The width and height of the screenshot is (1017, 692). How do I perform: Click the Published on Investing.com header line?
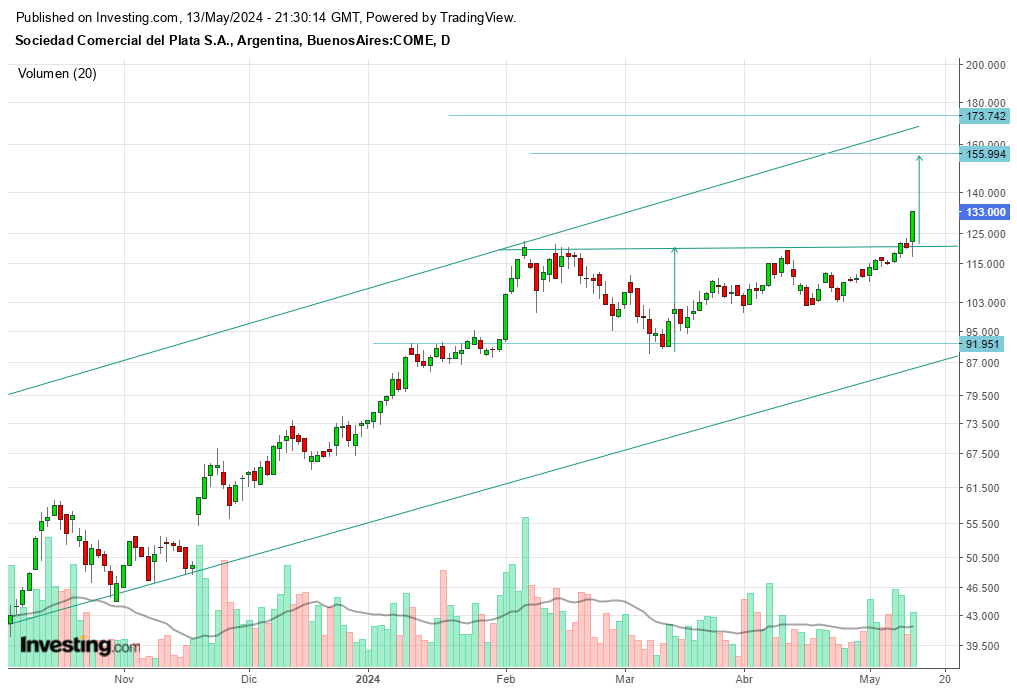pyautogui.click(x=266, y=18)
